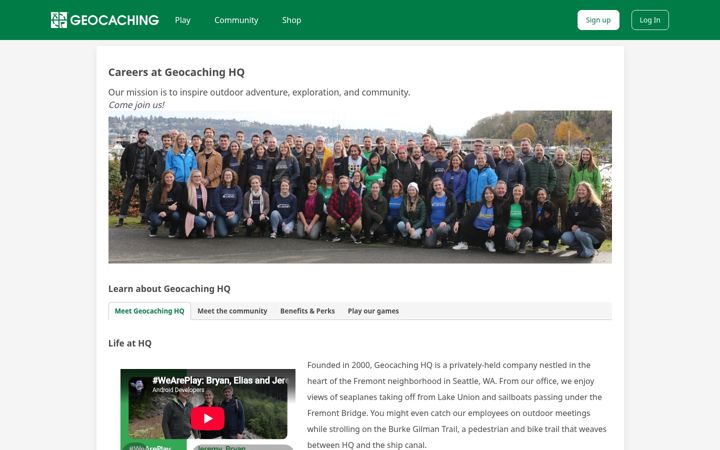Open the Benefits & Perks tab

[307, 311]
